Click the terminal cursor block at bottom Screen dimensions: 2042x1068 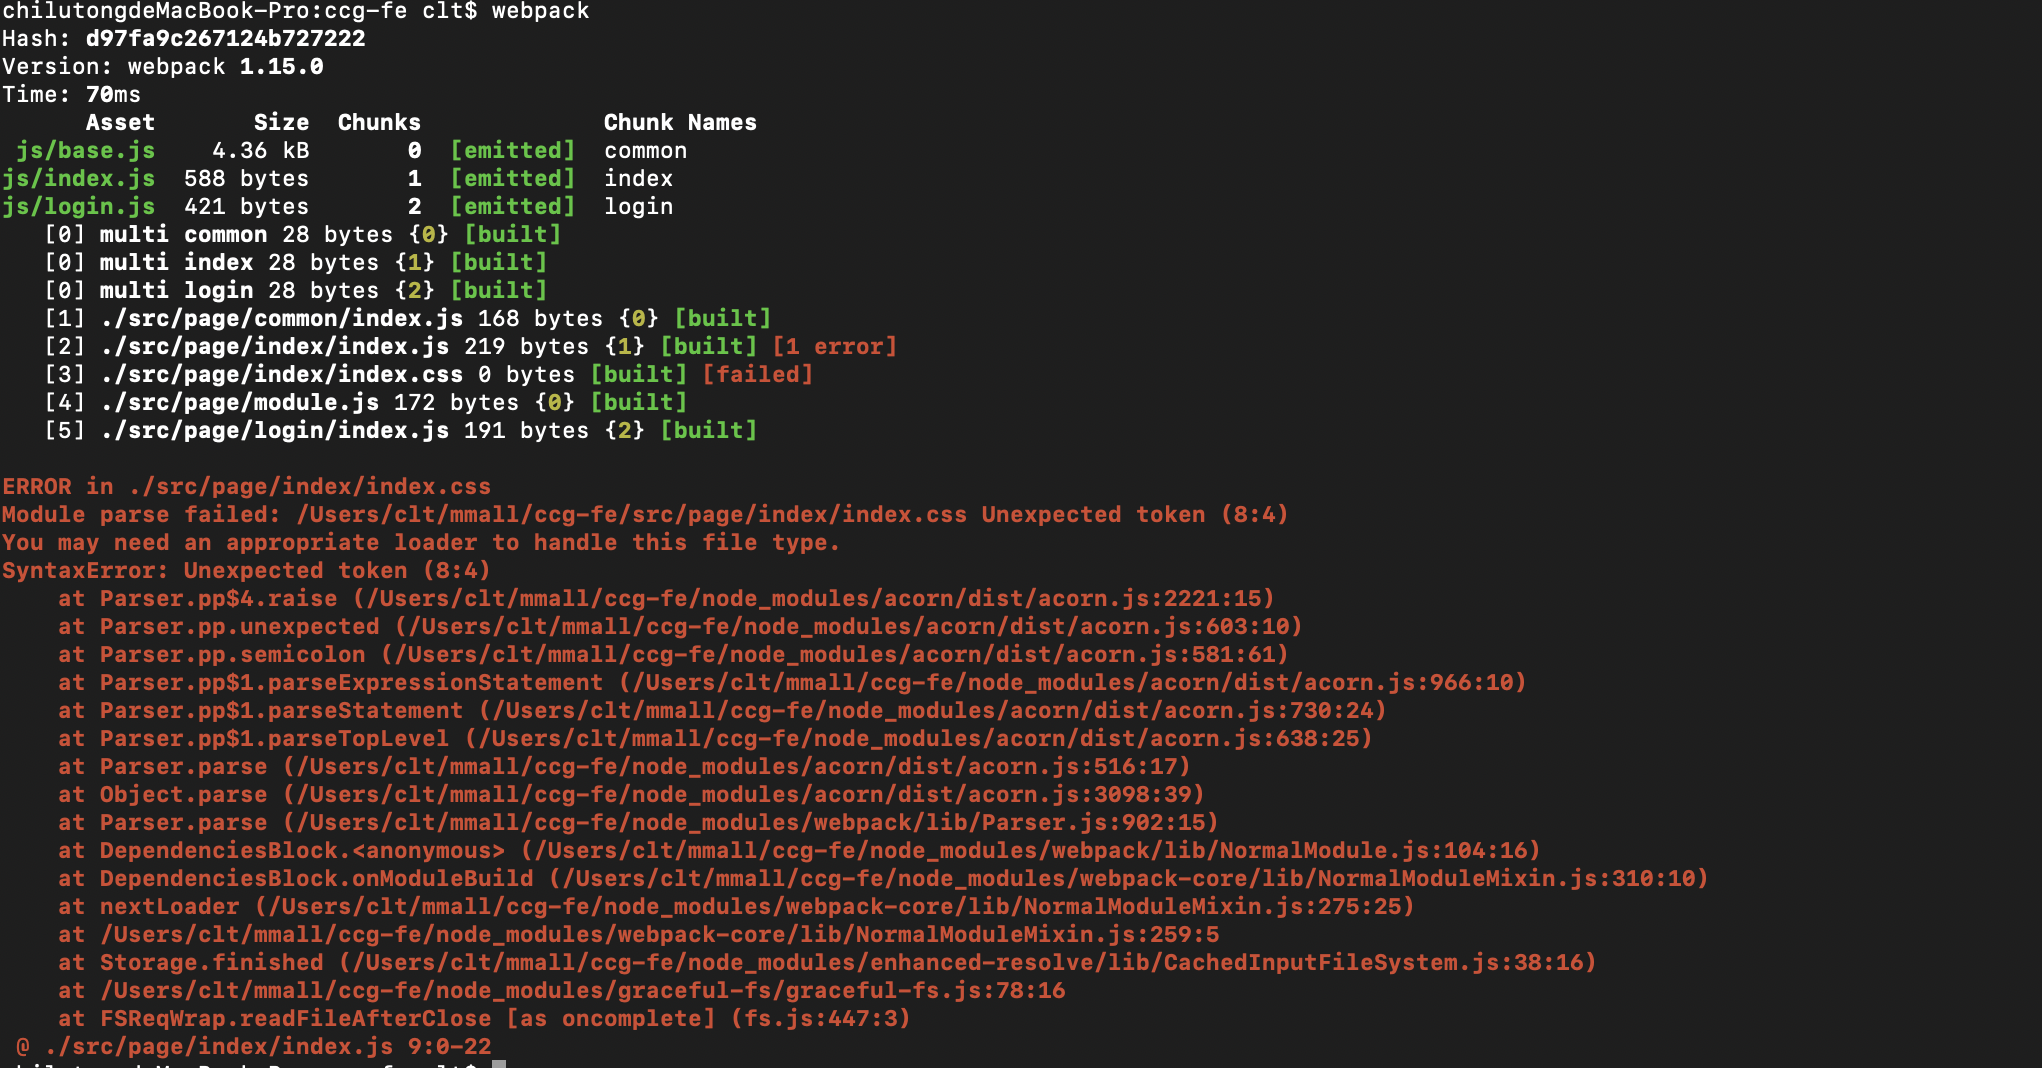pos(499,1063)
